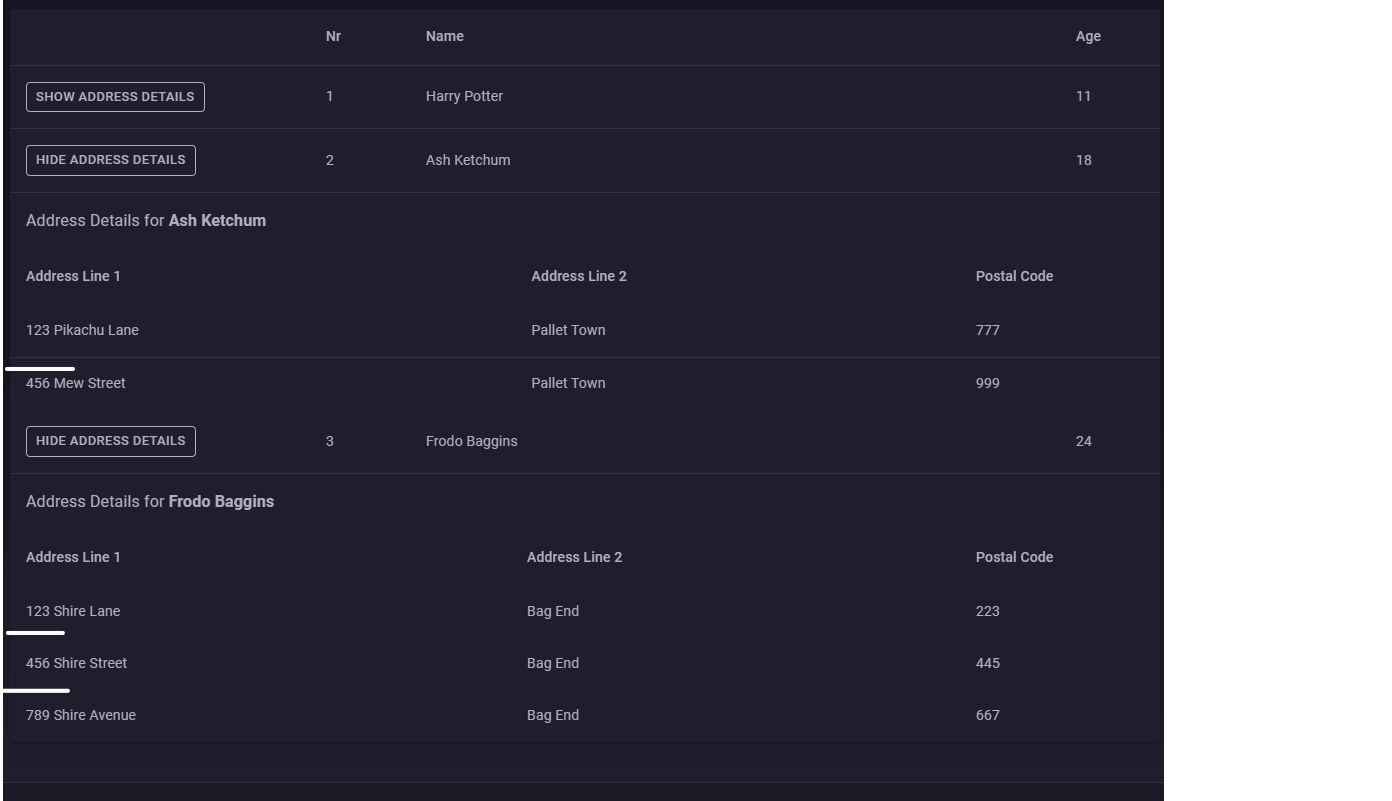Click postal code 777 for Pikachu Lane
This screenshot has width=1392, height=801.
(988, 330)
